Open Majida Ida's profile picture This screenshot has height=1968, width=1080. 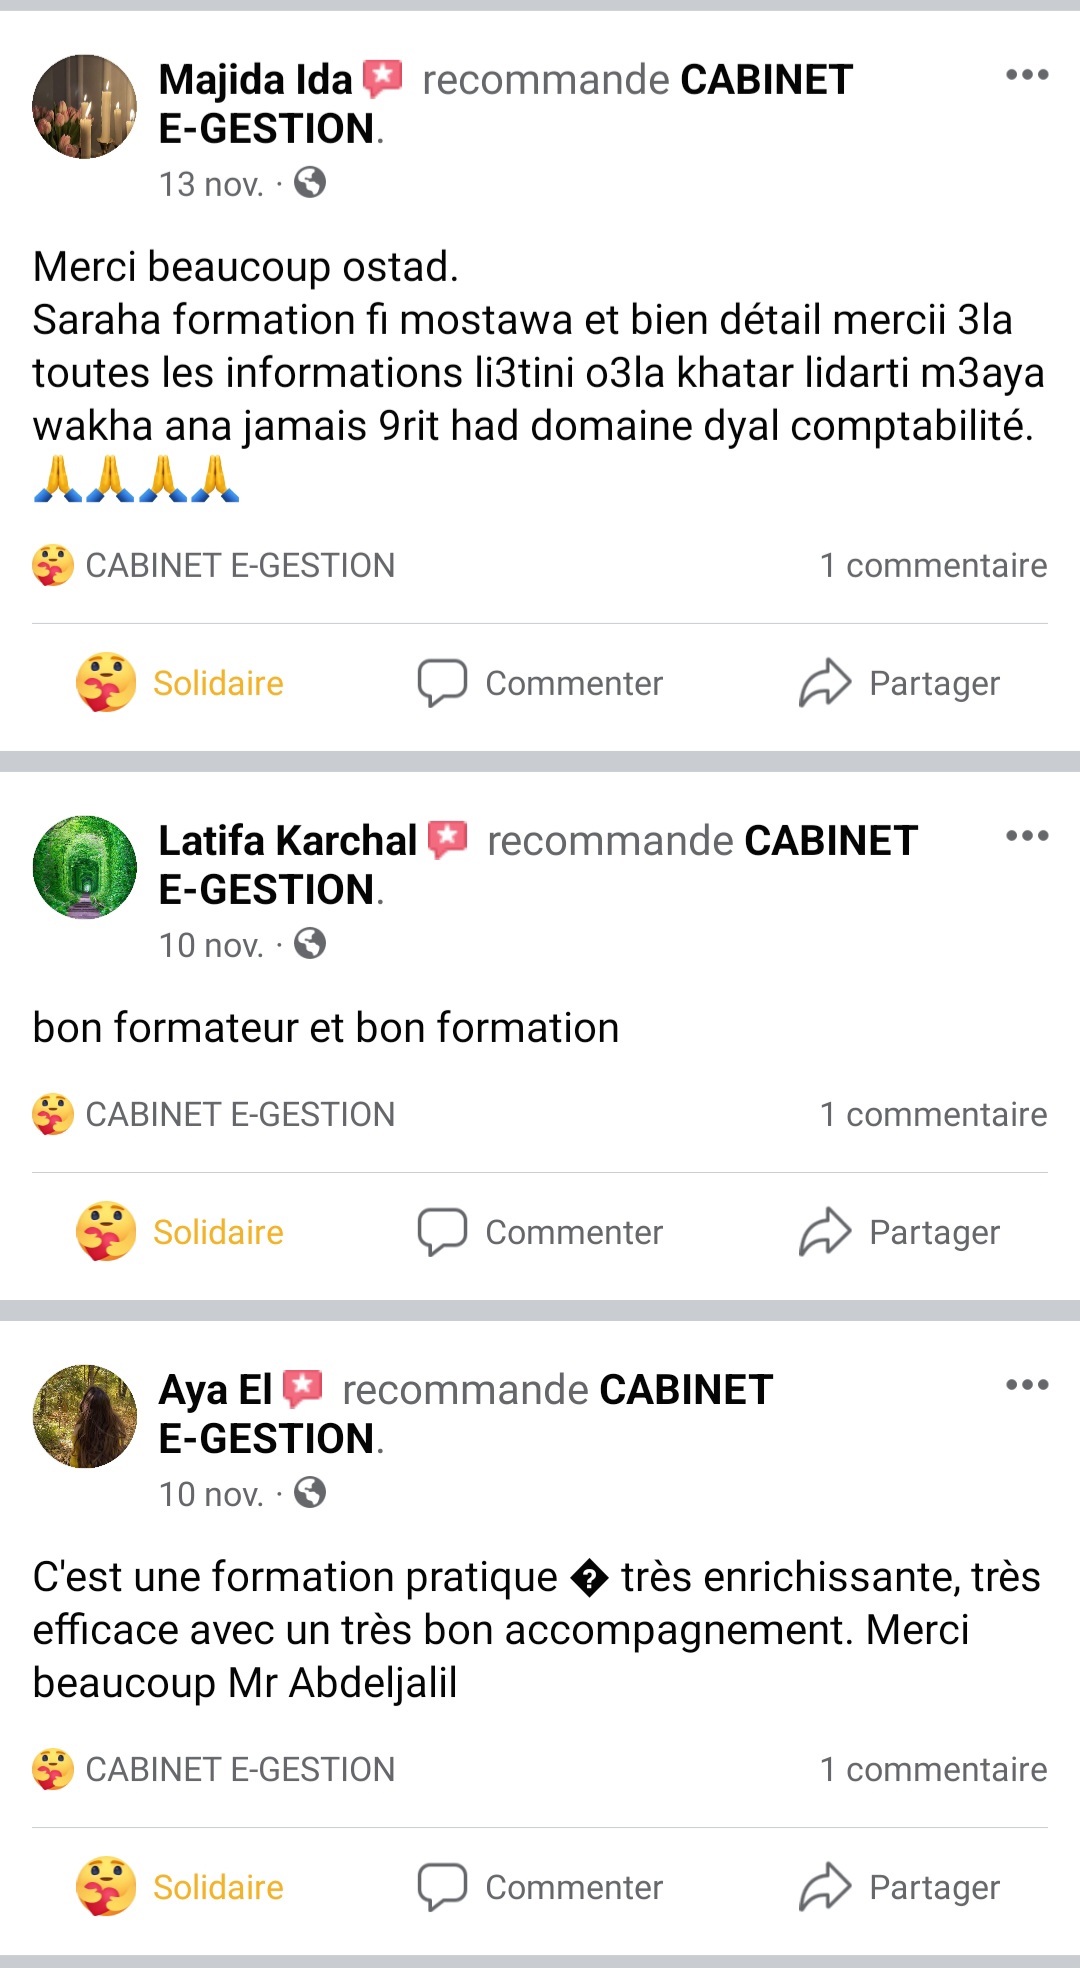click(85, 107)
